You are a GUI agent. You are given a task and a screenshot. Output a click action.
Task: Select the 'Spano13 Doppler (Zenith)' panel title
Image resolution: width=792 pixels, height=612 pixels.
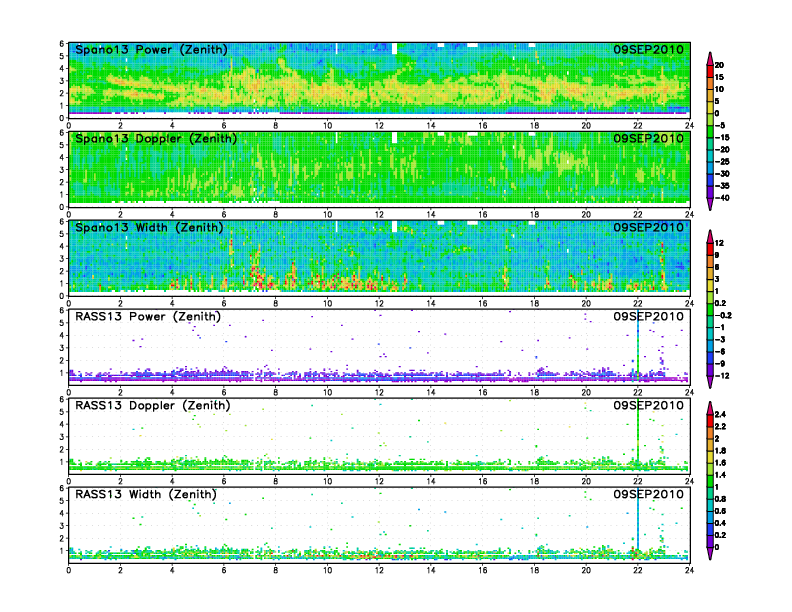[x=154, y=138]
